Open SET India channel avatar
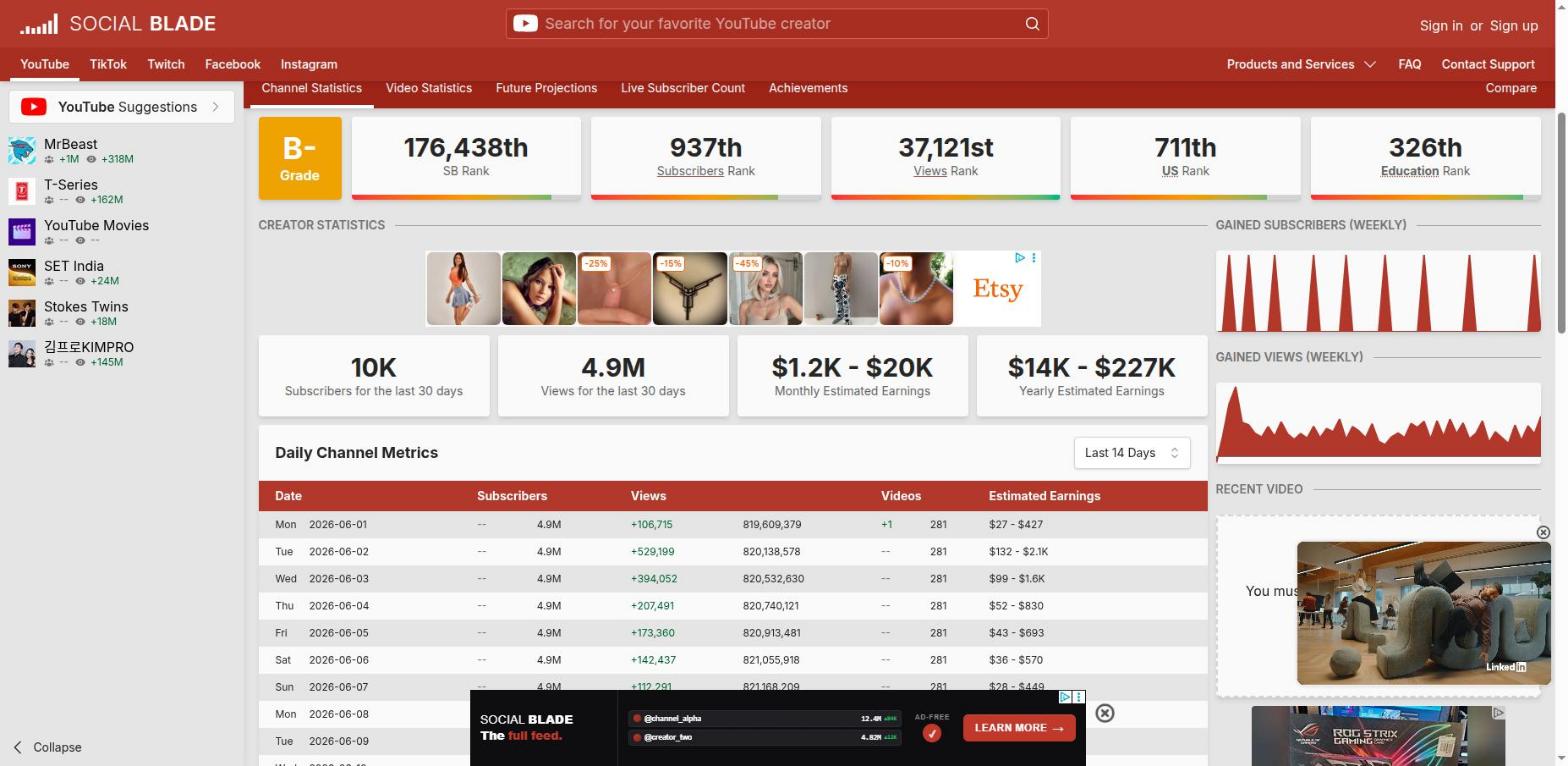This screenshot has height=766, width=1568. coord(22,272)
